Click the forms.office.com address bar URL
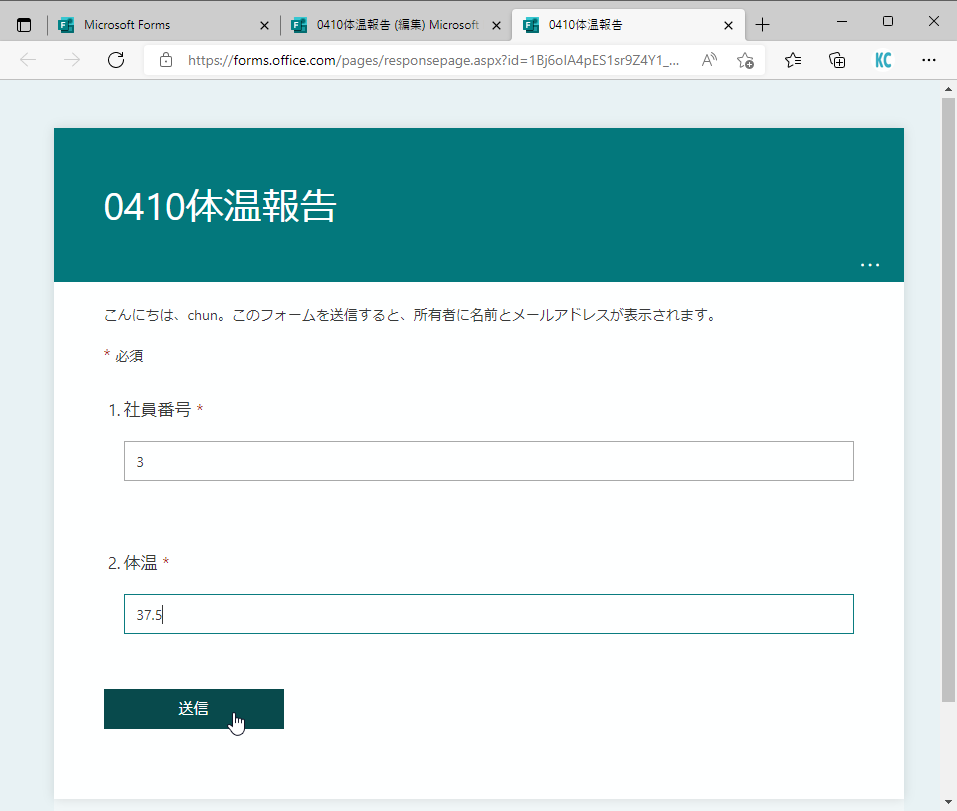This screenshot has height=811, width=957. (x=433, y=60)
